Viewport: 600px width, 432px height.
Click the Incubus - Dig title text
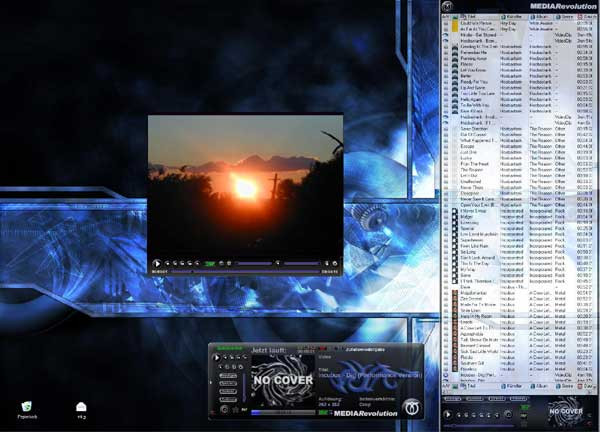370,375
